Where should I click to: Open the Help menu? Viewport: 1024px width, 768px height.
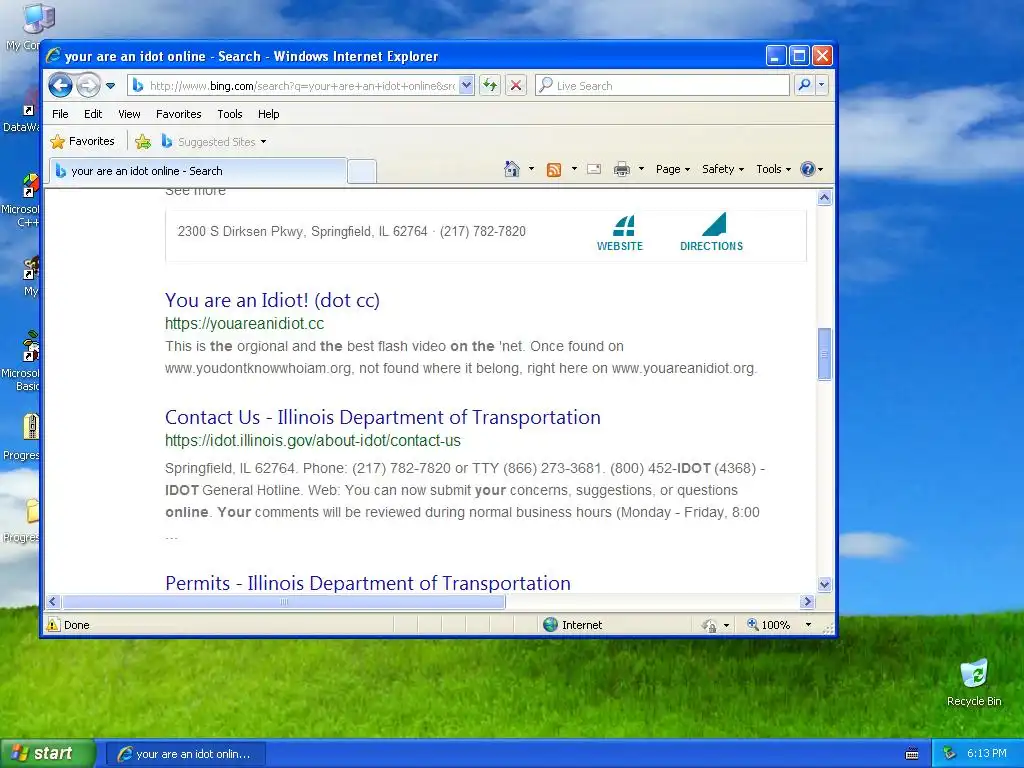click(268, 114)
